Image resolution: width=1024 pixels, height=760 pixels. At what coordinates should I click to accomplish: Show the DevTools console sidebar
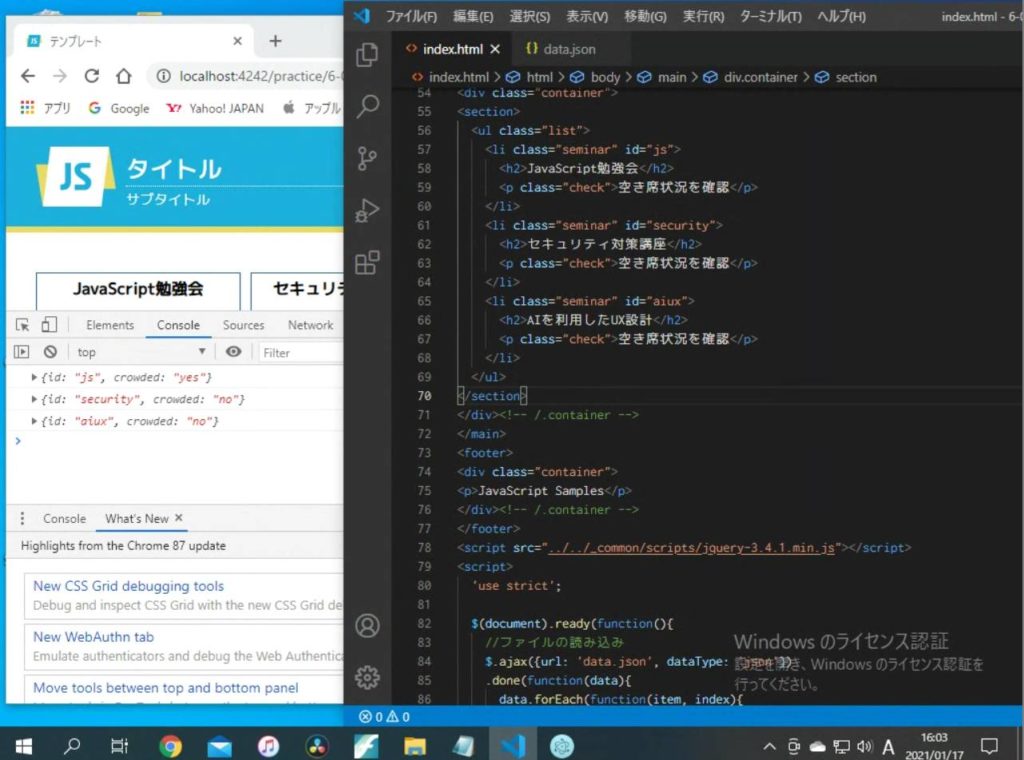(22, 352)
